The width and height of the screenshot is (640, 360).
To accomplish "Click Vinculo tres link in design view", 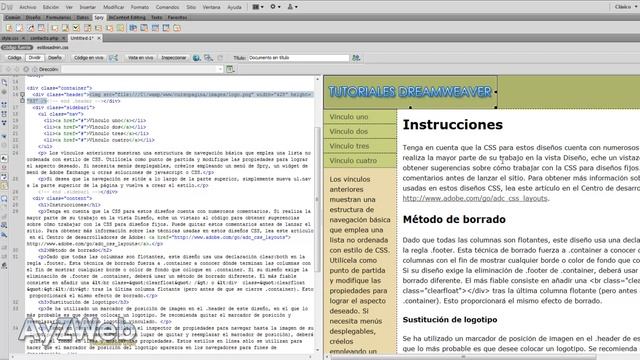I will (x=349, y=146).
